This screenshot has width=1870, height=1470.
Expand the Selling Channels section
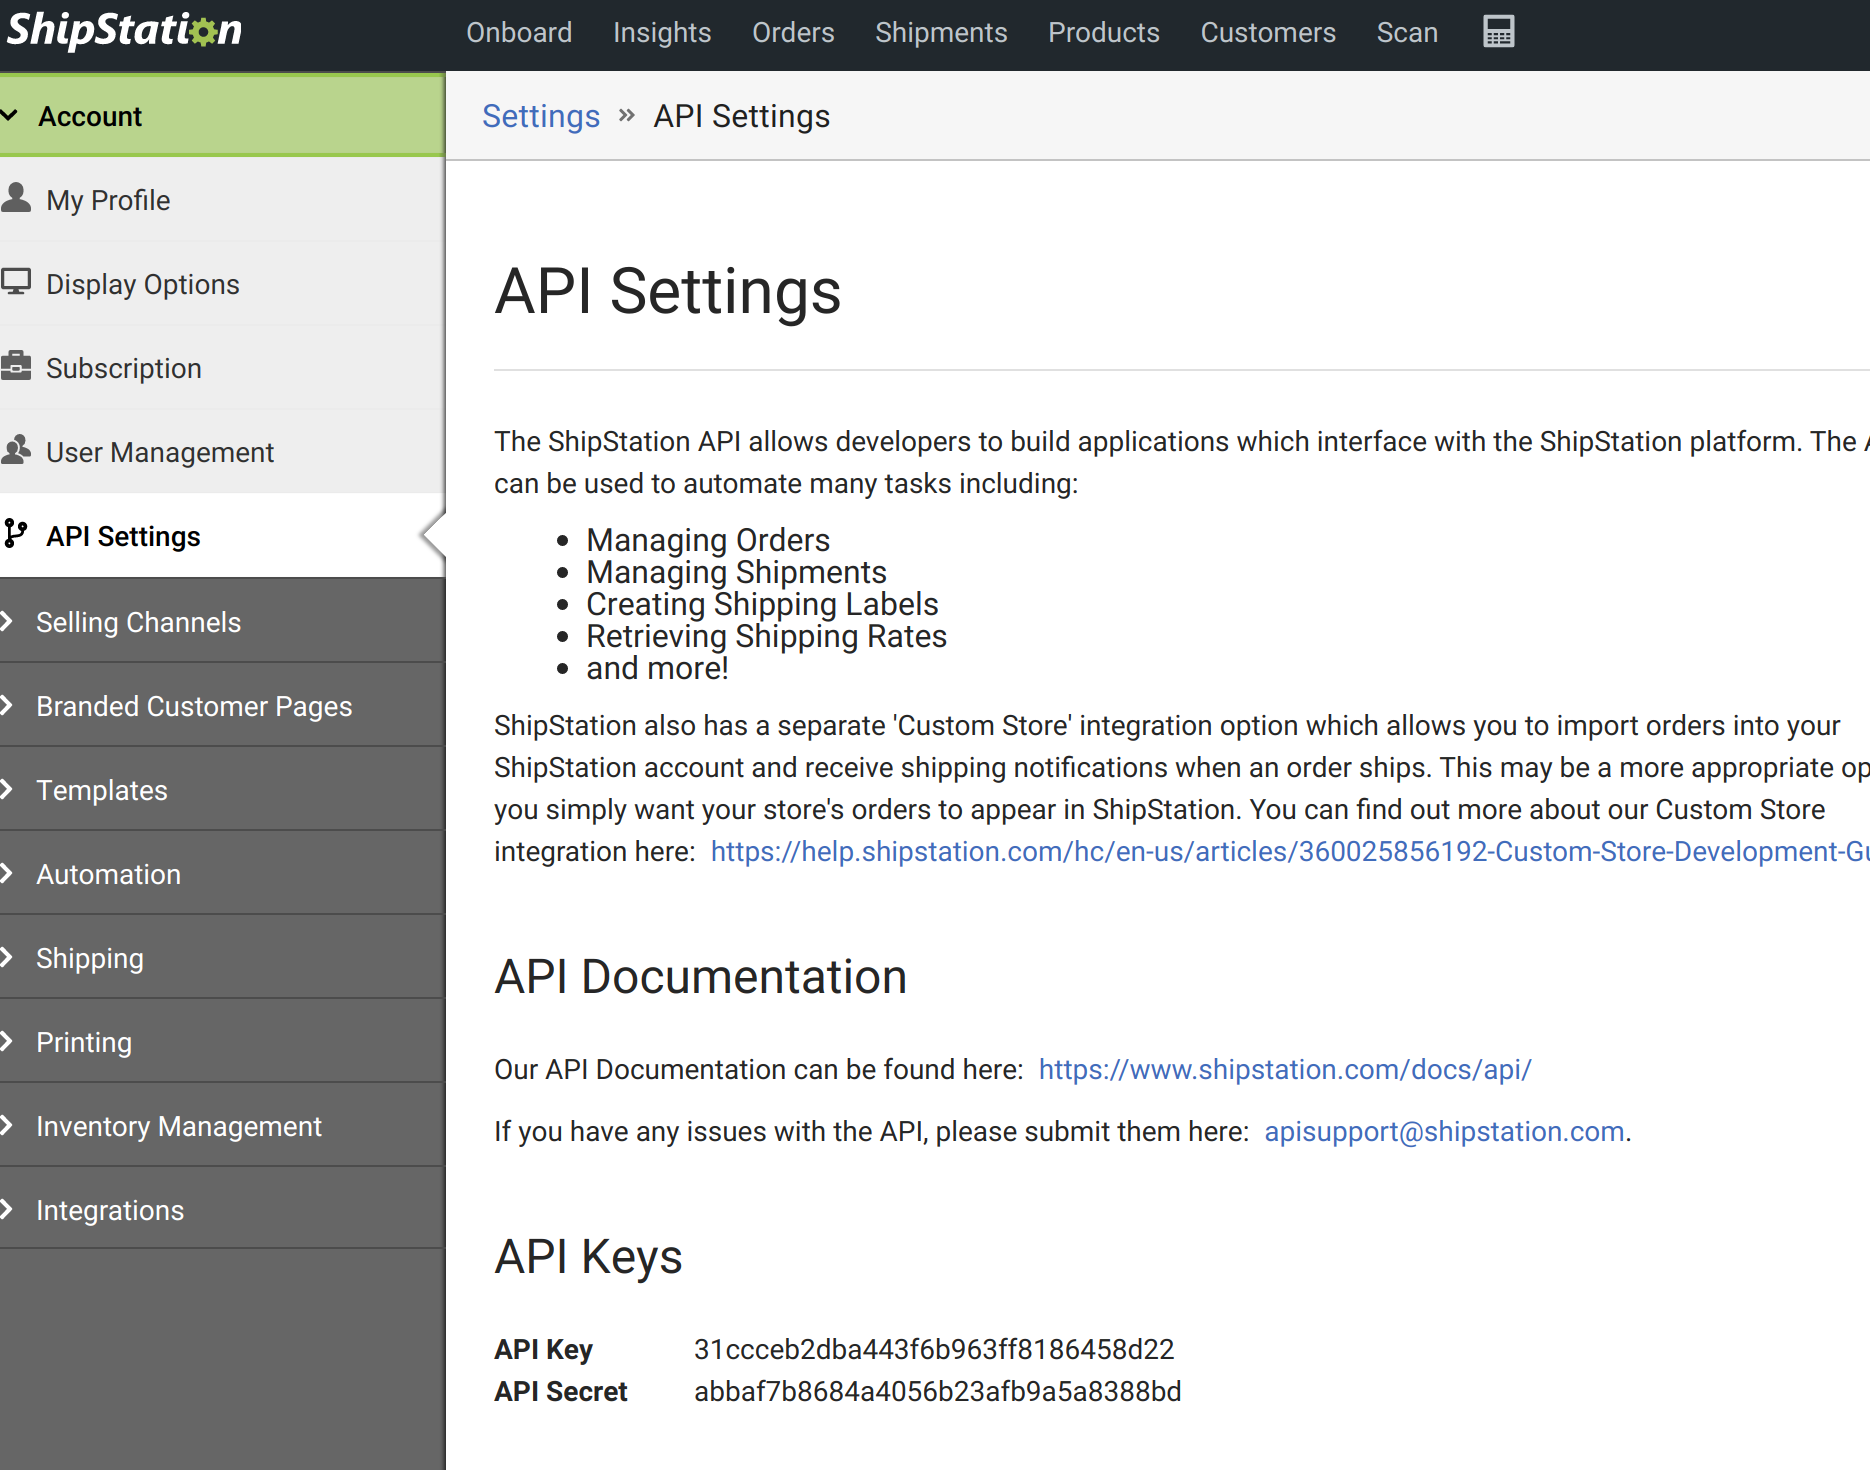(222, 622)
